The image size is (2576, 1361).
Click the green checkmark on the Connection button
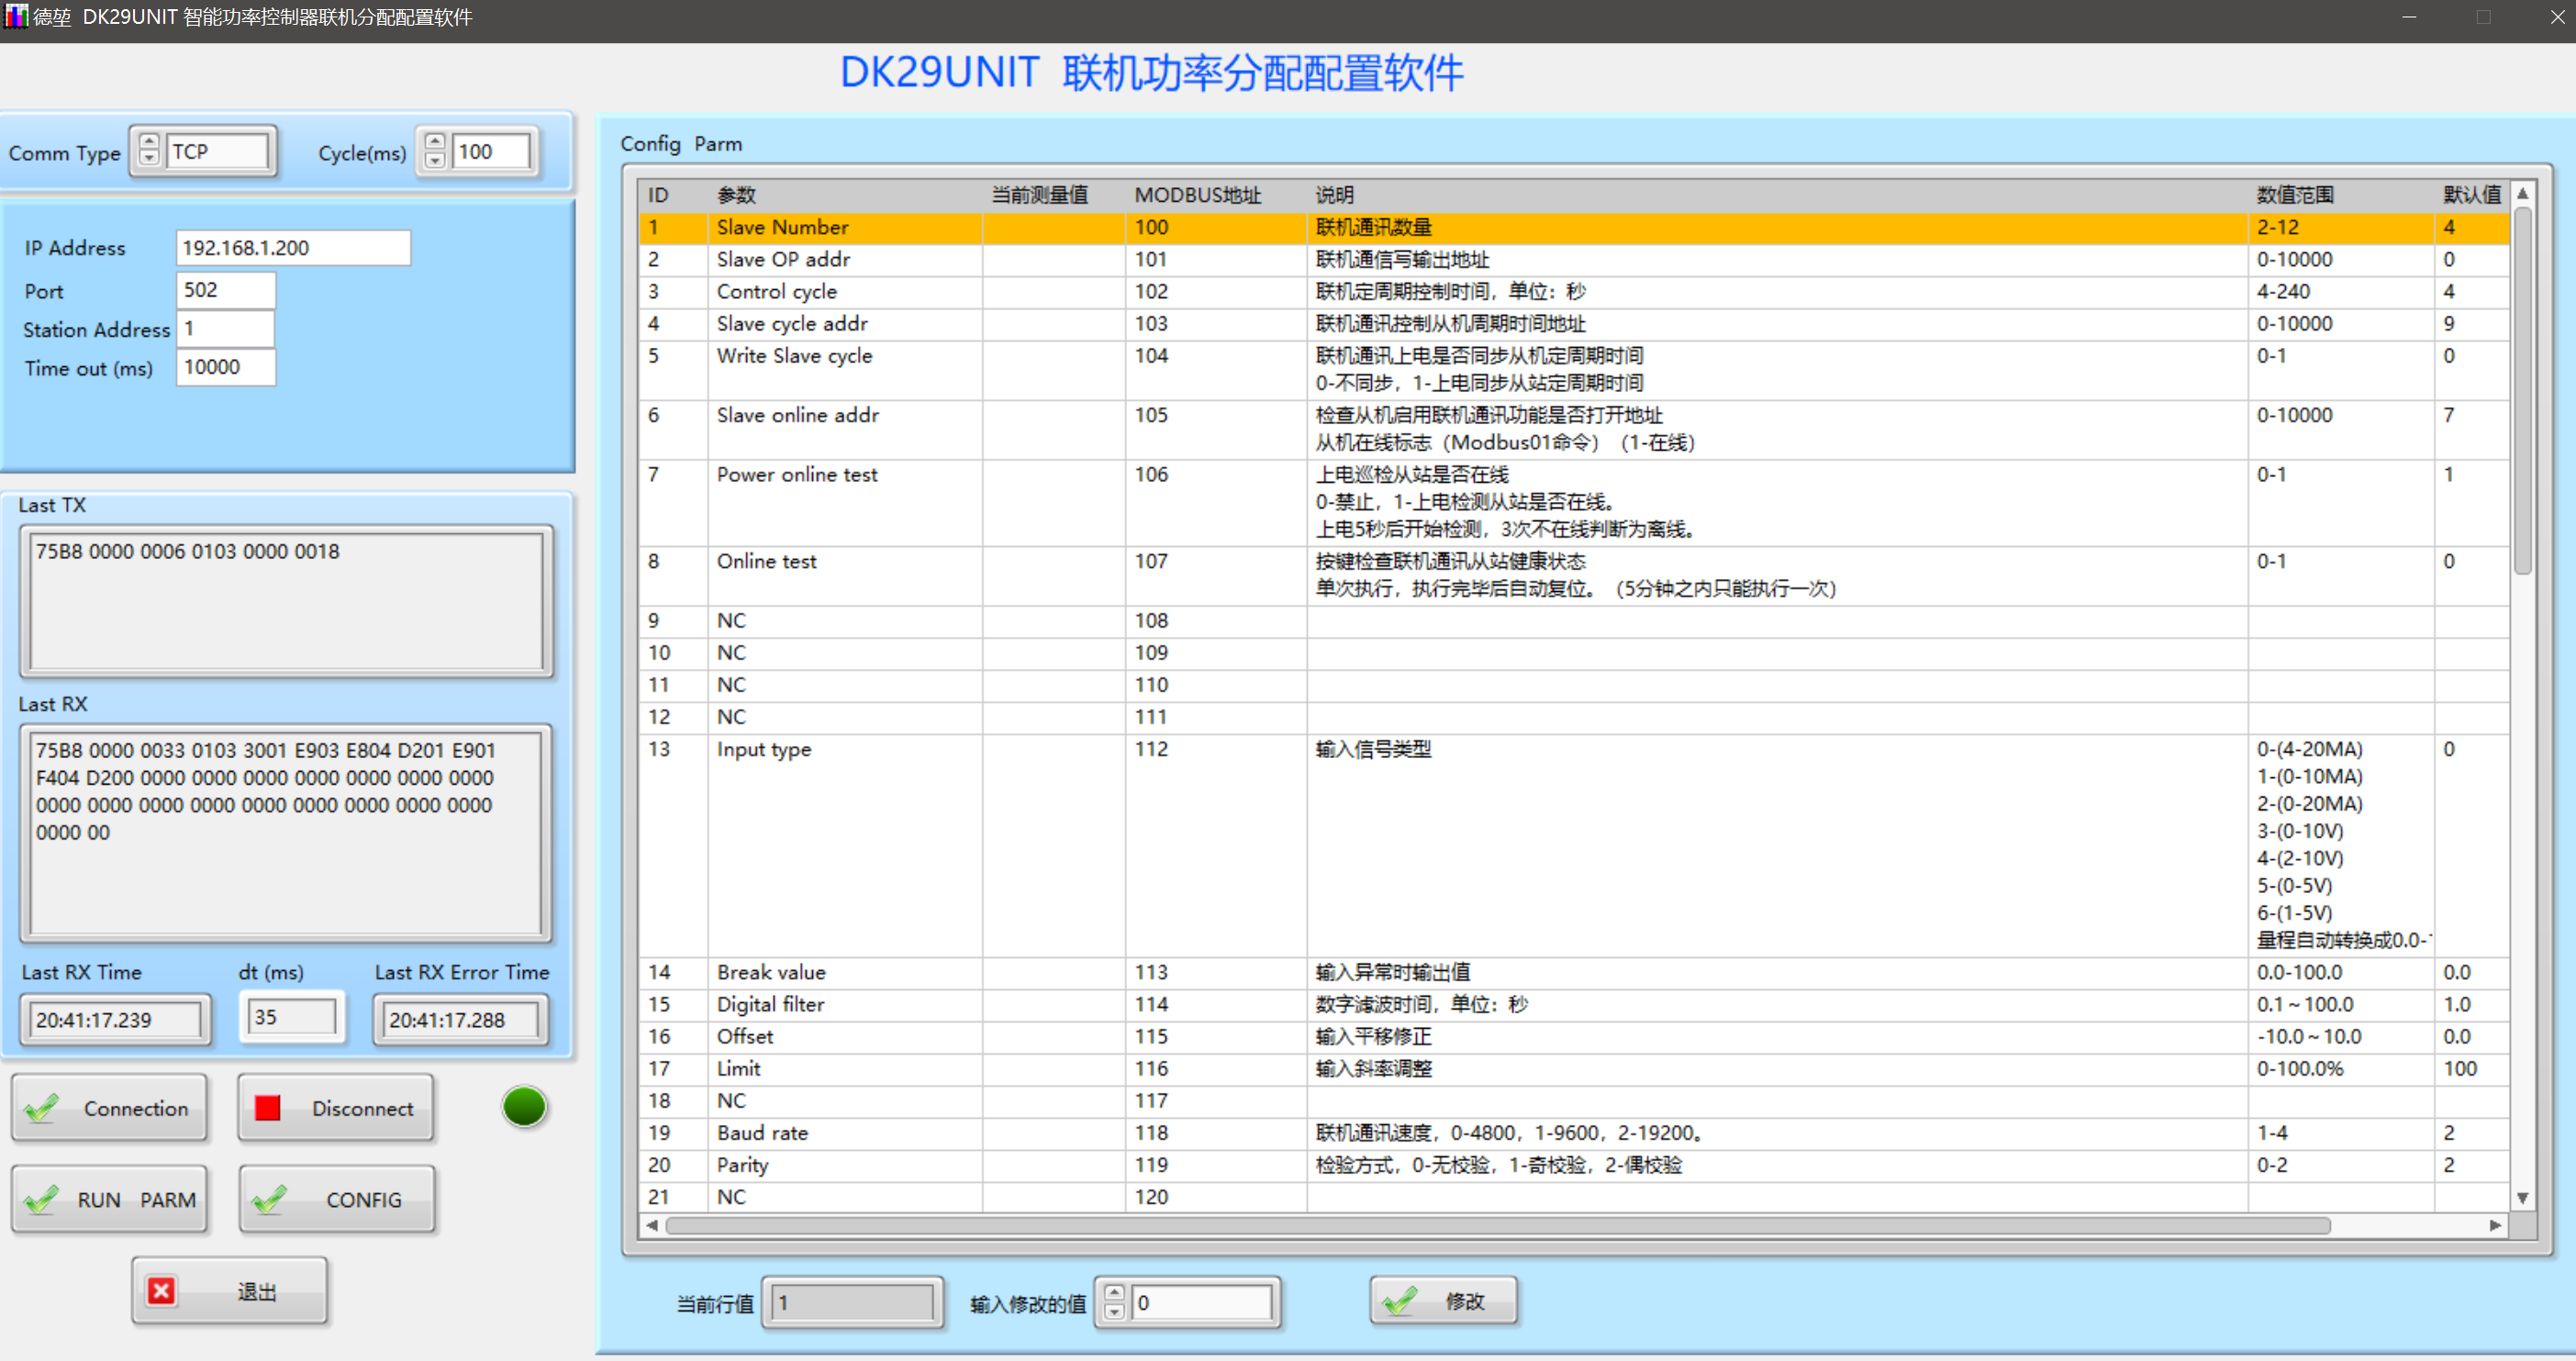[x=42, y=1108]
